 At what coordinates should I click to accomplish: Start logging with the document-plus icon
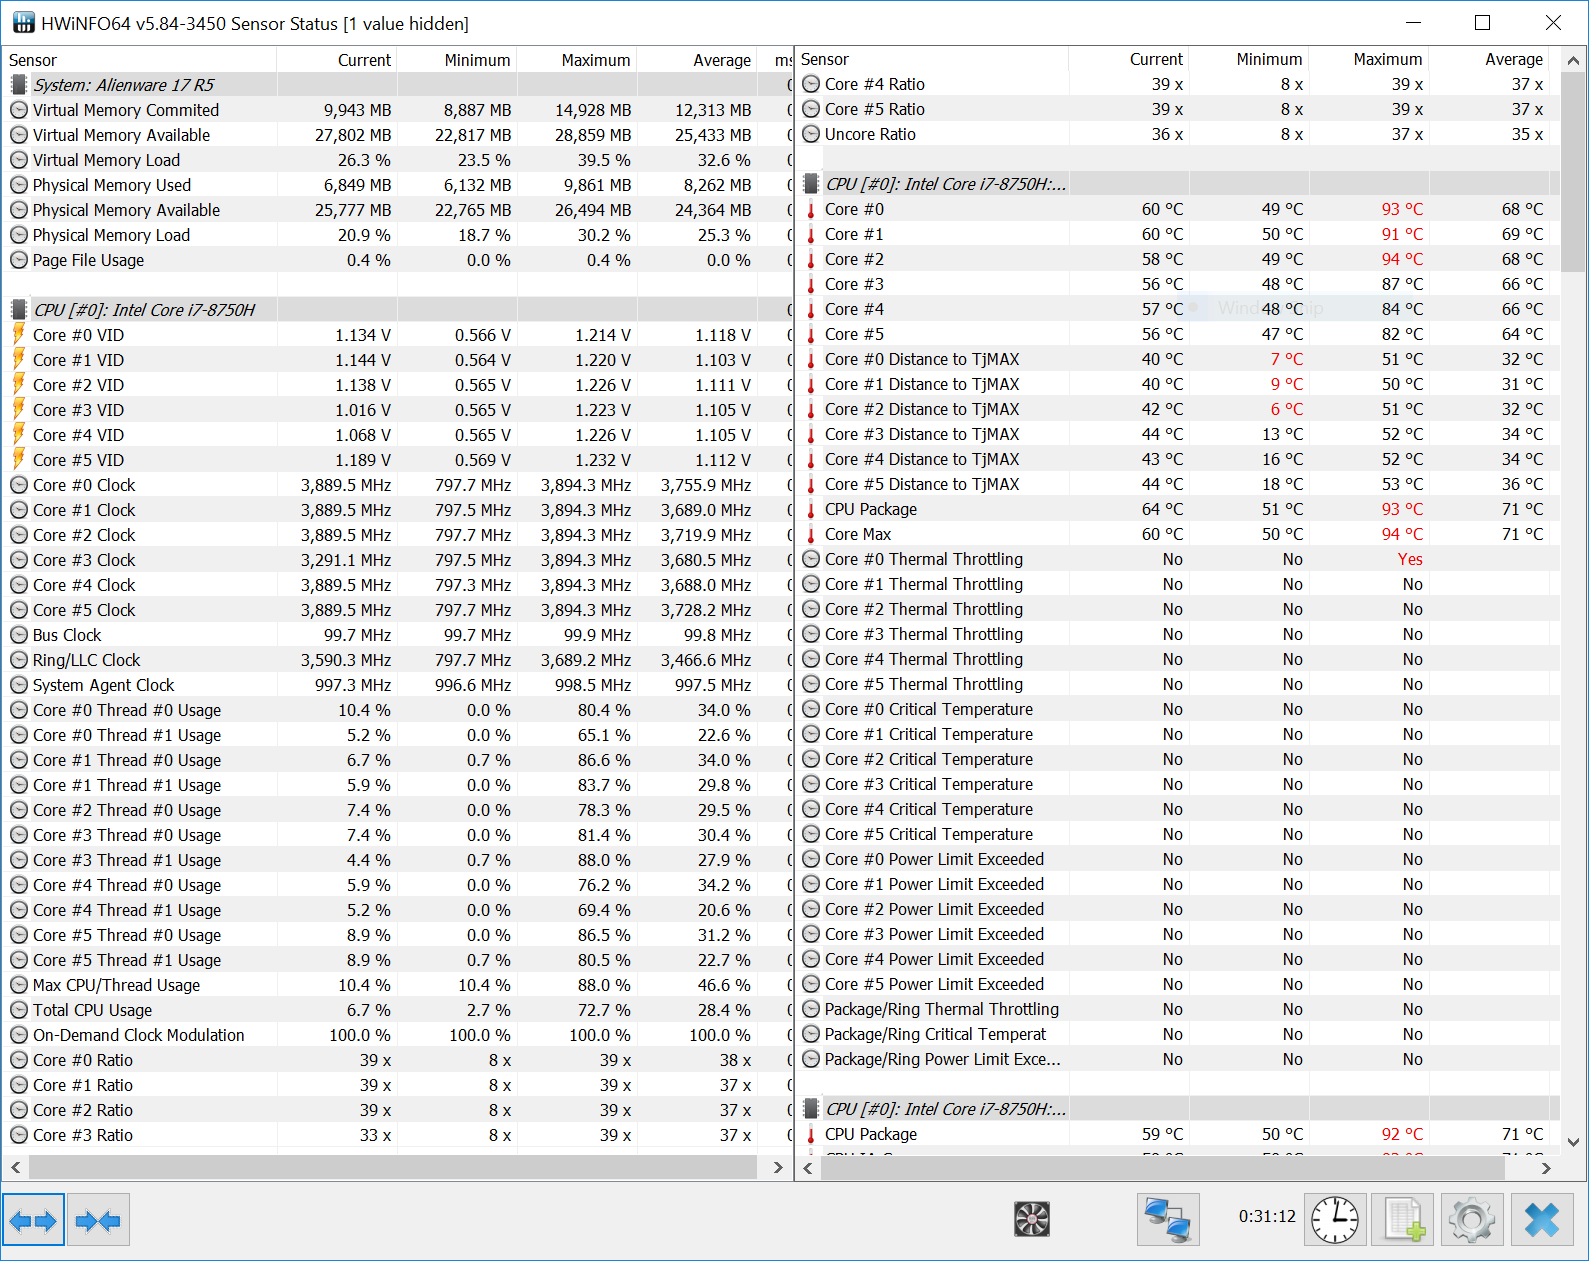coord(1402,1220)
